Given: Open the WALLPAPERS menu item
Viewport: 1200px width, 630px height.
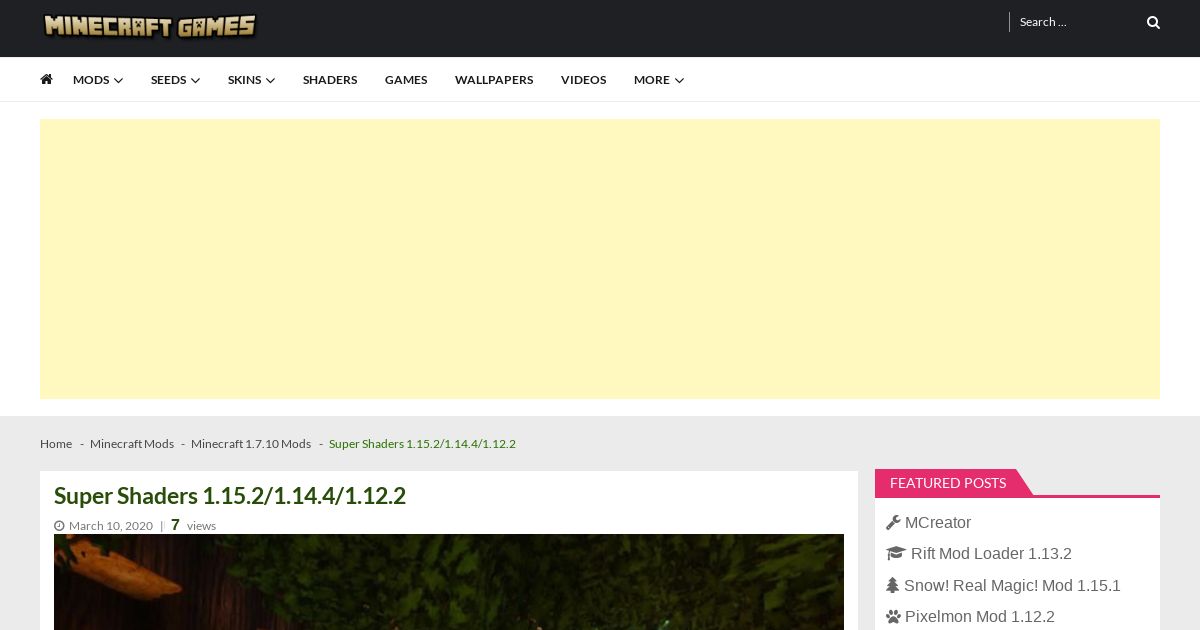Looking at the screenshot, I should [x=494, y=80].
